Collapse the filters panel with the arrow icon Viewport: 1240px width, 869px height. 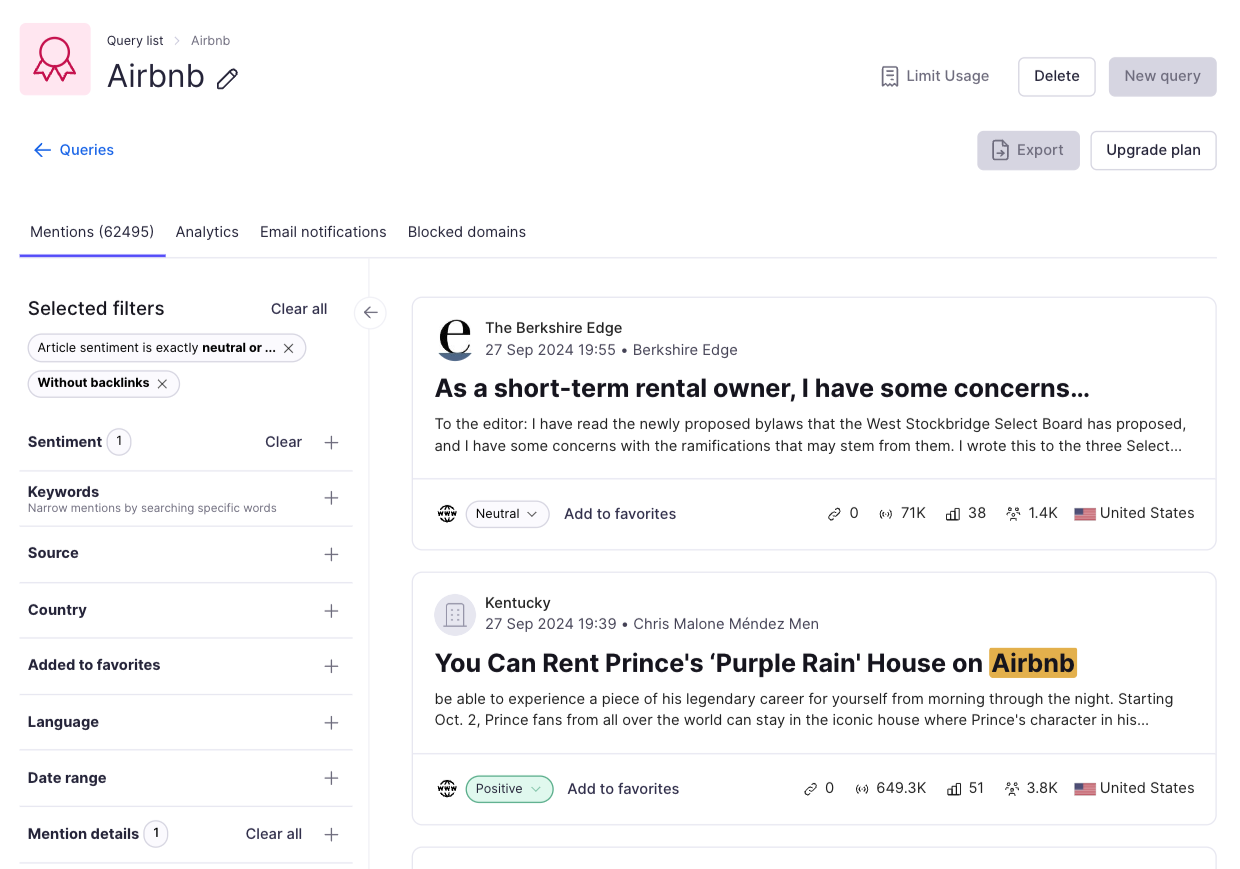point(370,313)
